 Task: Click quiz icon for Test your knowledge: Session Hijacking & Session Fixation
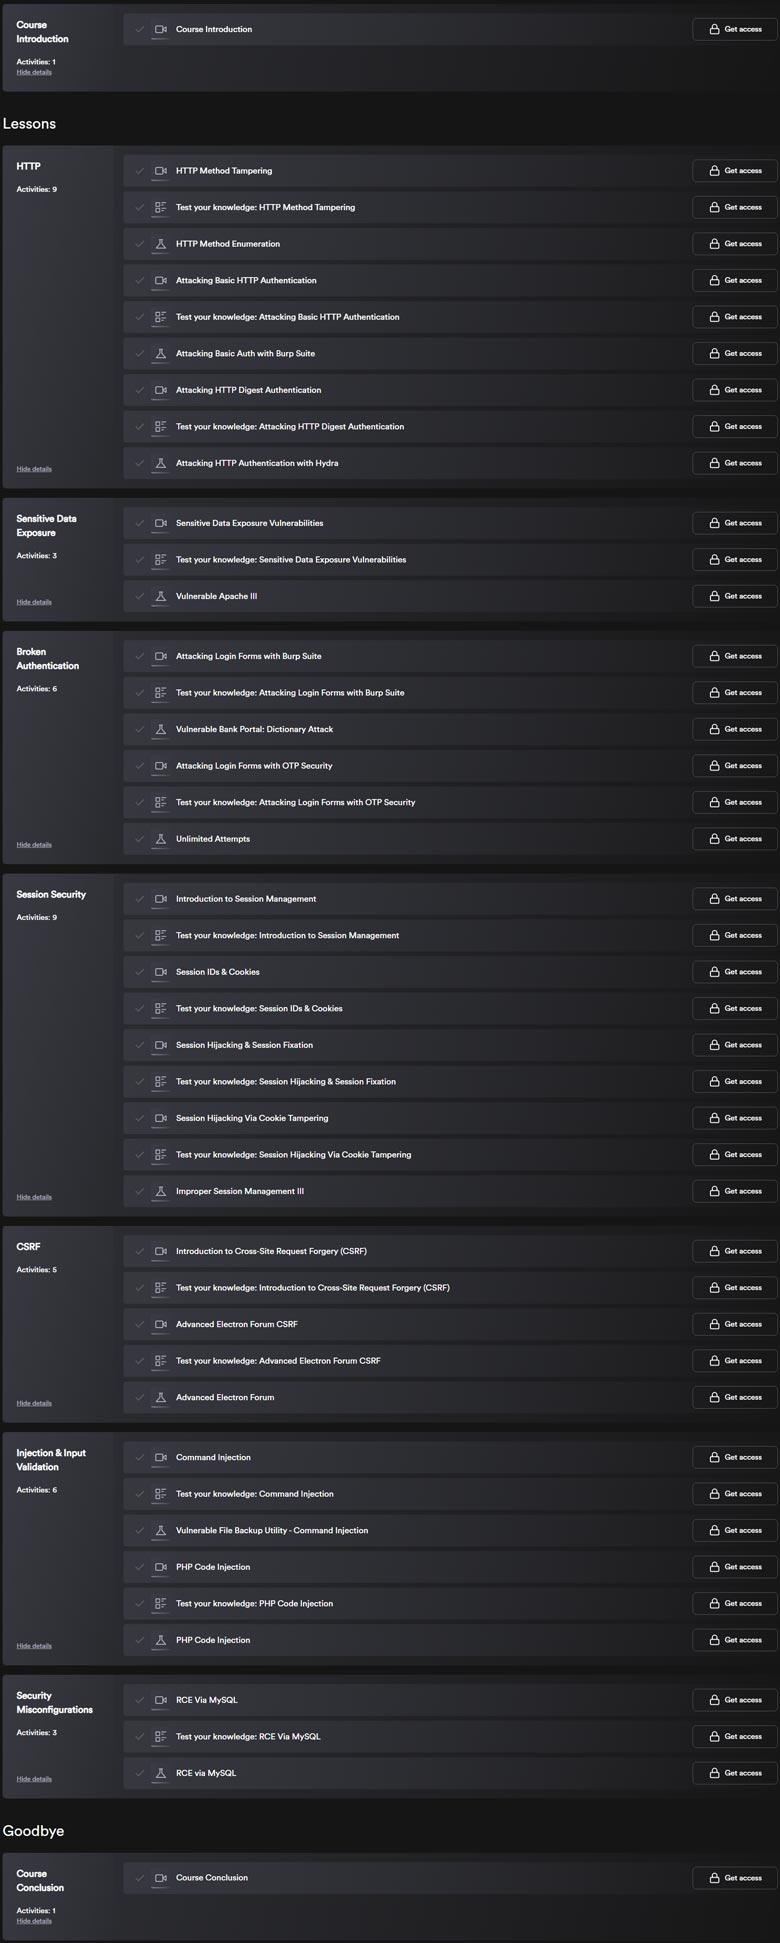(160, 1082)
